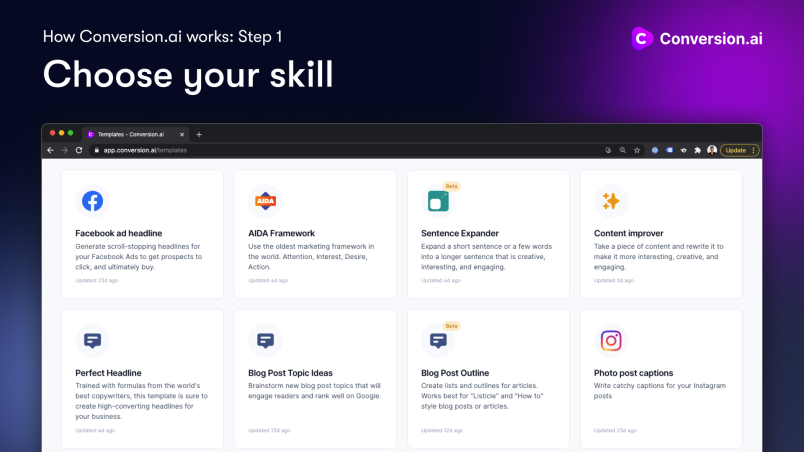
Task: Click 'How Conversion.ai works: Step 1' text
Action: [163, 36]
